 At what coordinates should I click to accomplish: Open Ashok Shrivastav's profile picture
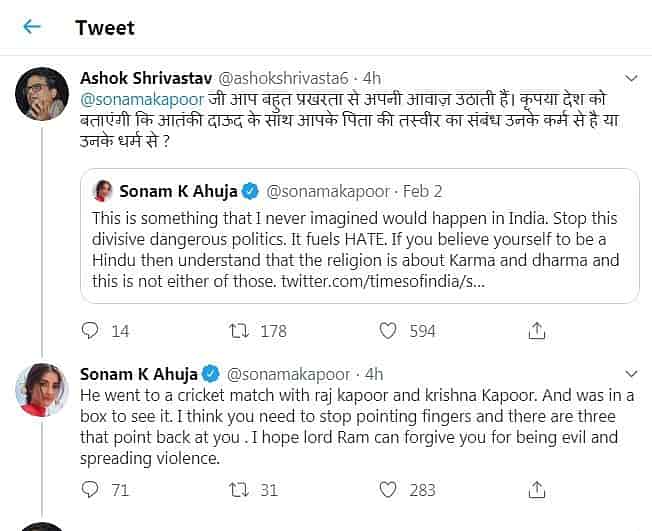pos(42,95)
